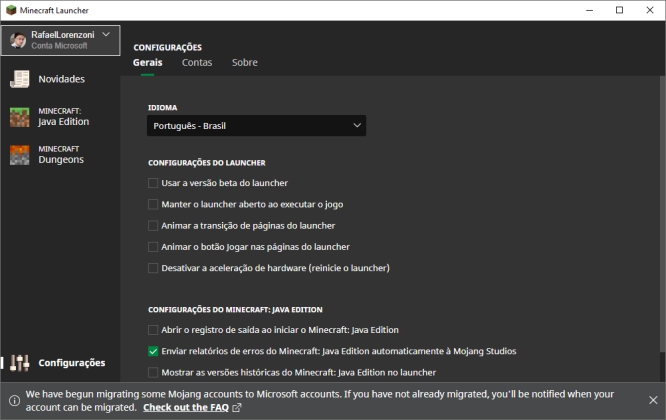666x420 pixels.
Task: Open the Novidades newspaper icon
Action: [x=20, y=79]
